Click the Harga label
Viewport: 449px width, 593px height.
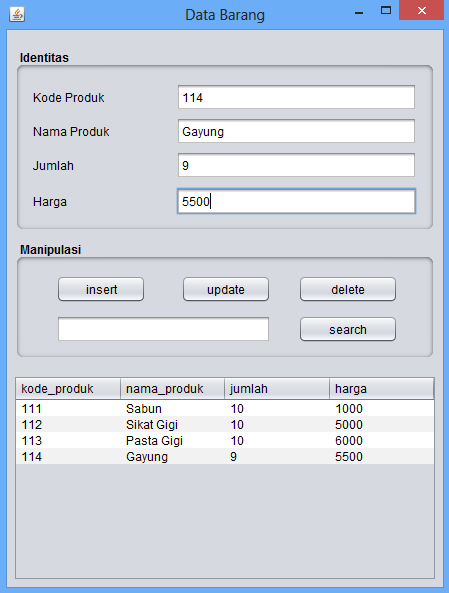(50, 202)
